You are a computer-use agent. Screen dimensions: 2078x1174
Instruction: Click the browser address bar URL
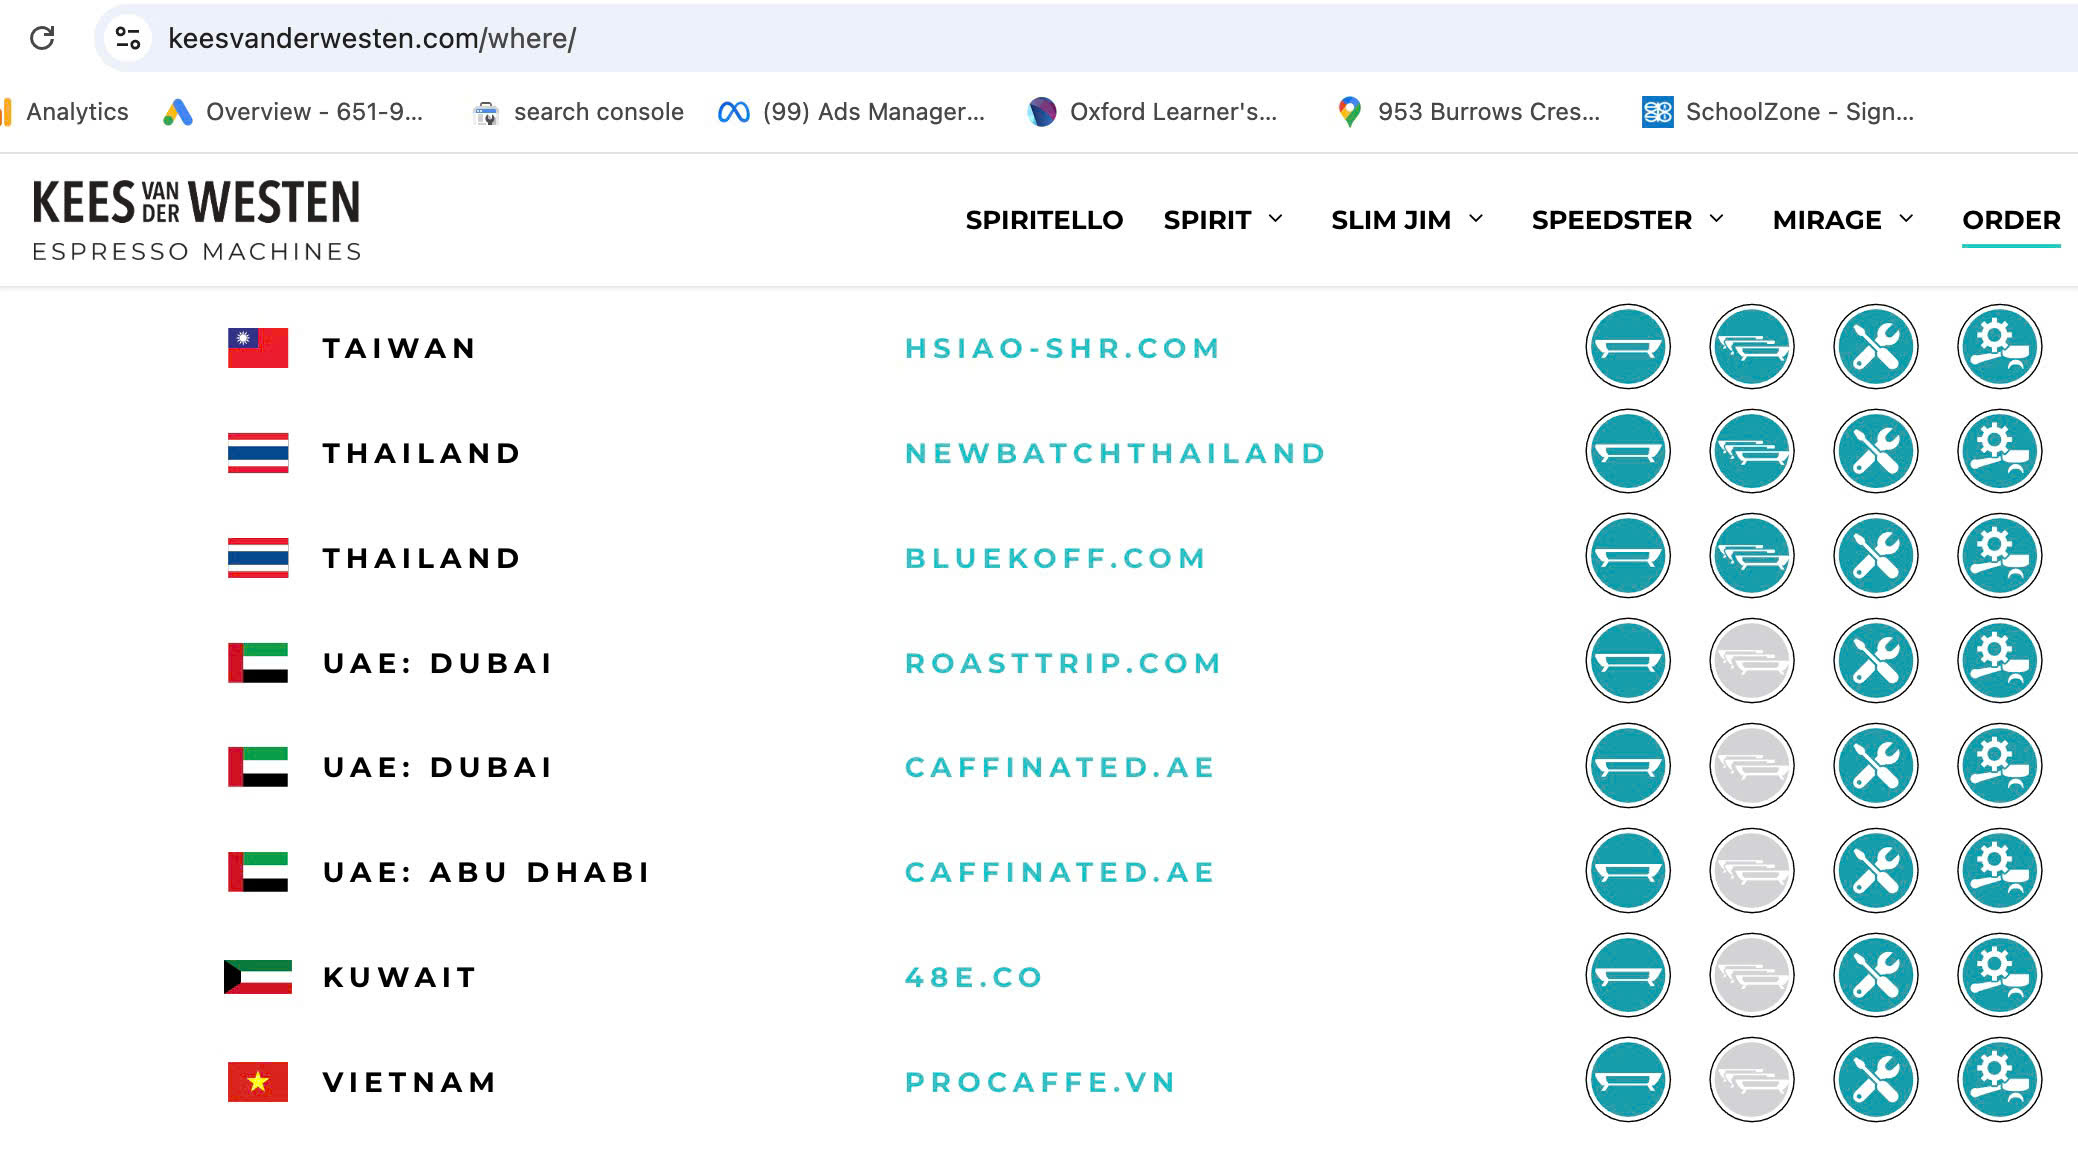[372, 38]
